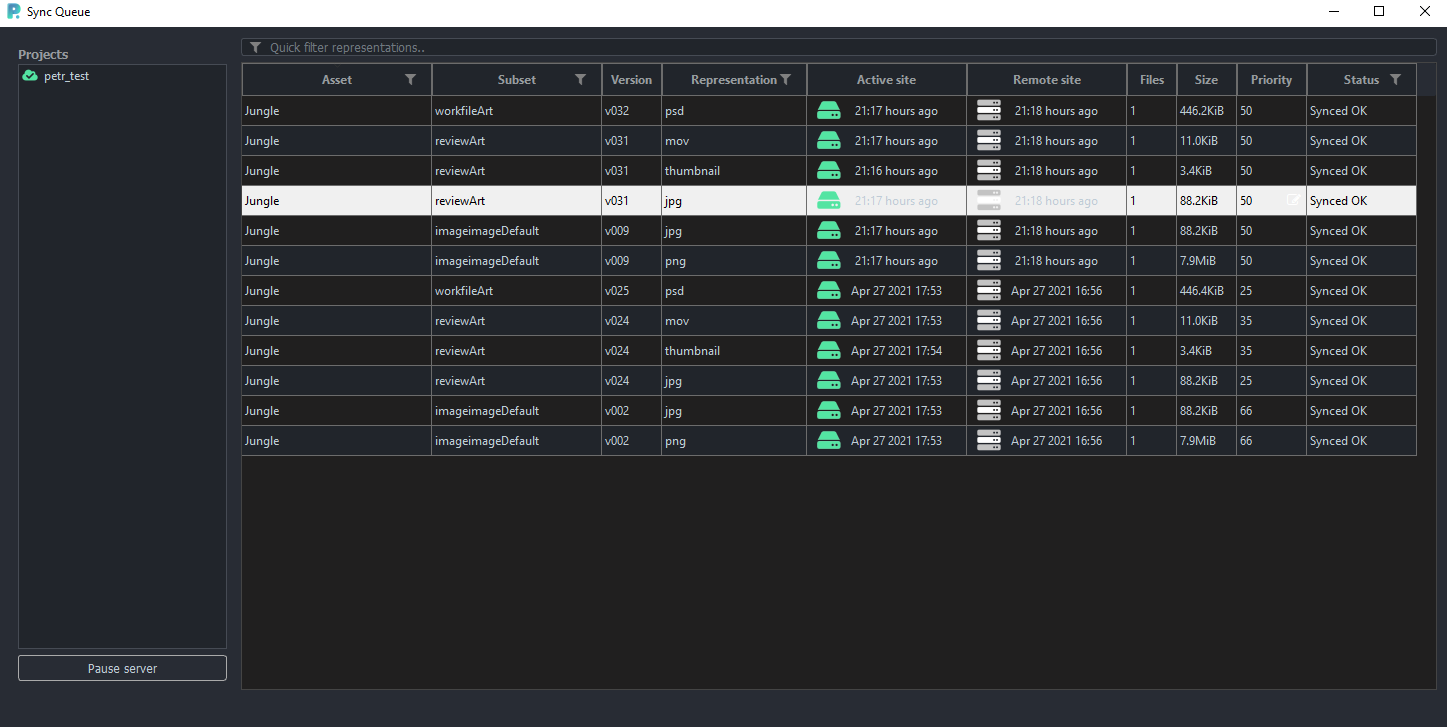Sort by the Size column header
This screenshot has width=1447, height=727.
tap(1206, 80)
